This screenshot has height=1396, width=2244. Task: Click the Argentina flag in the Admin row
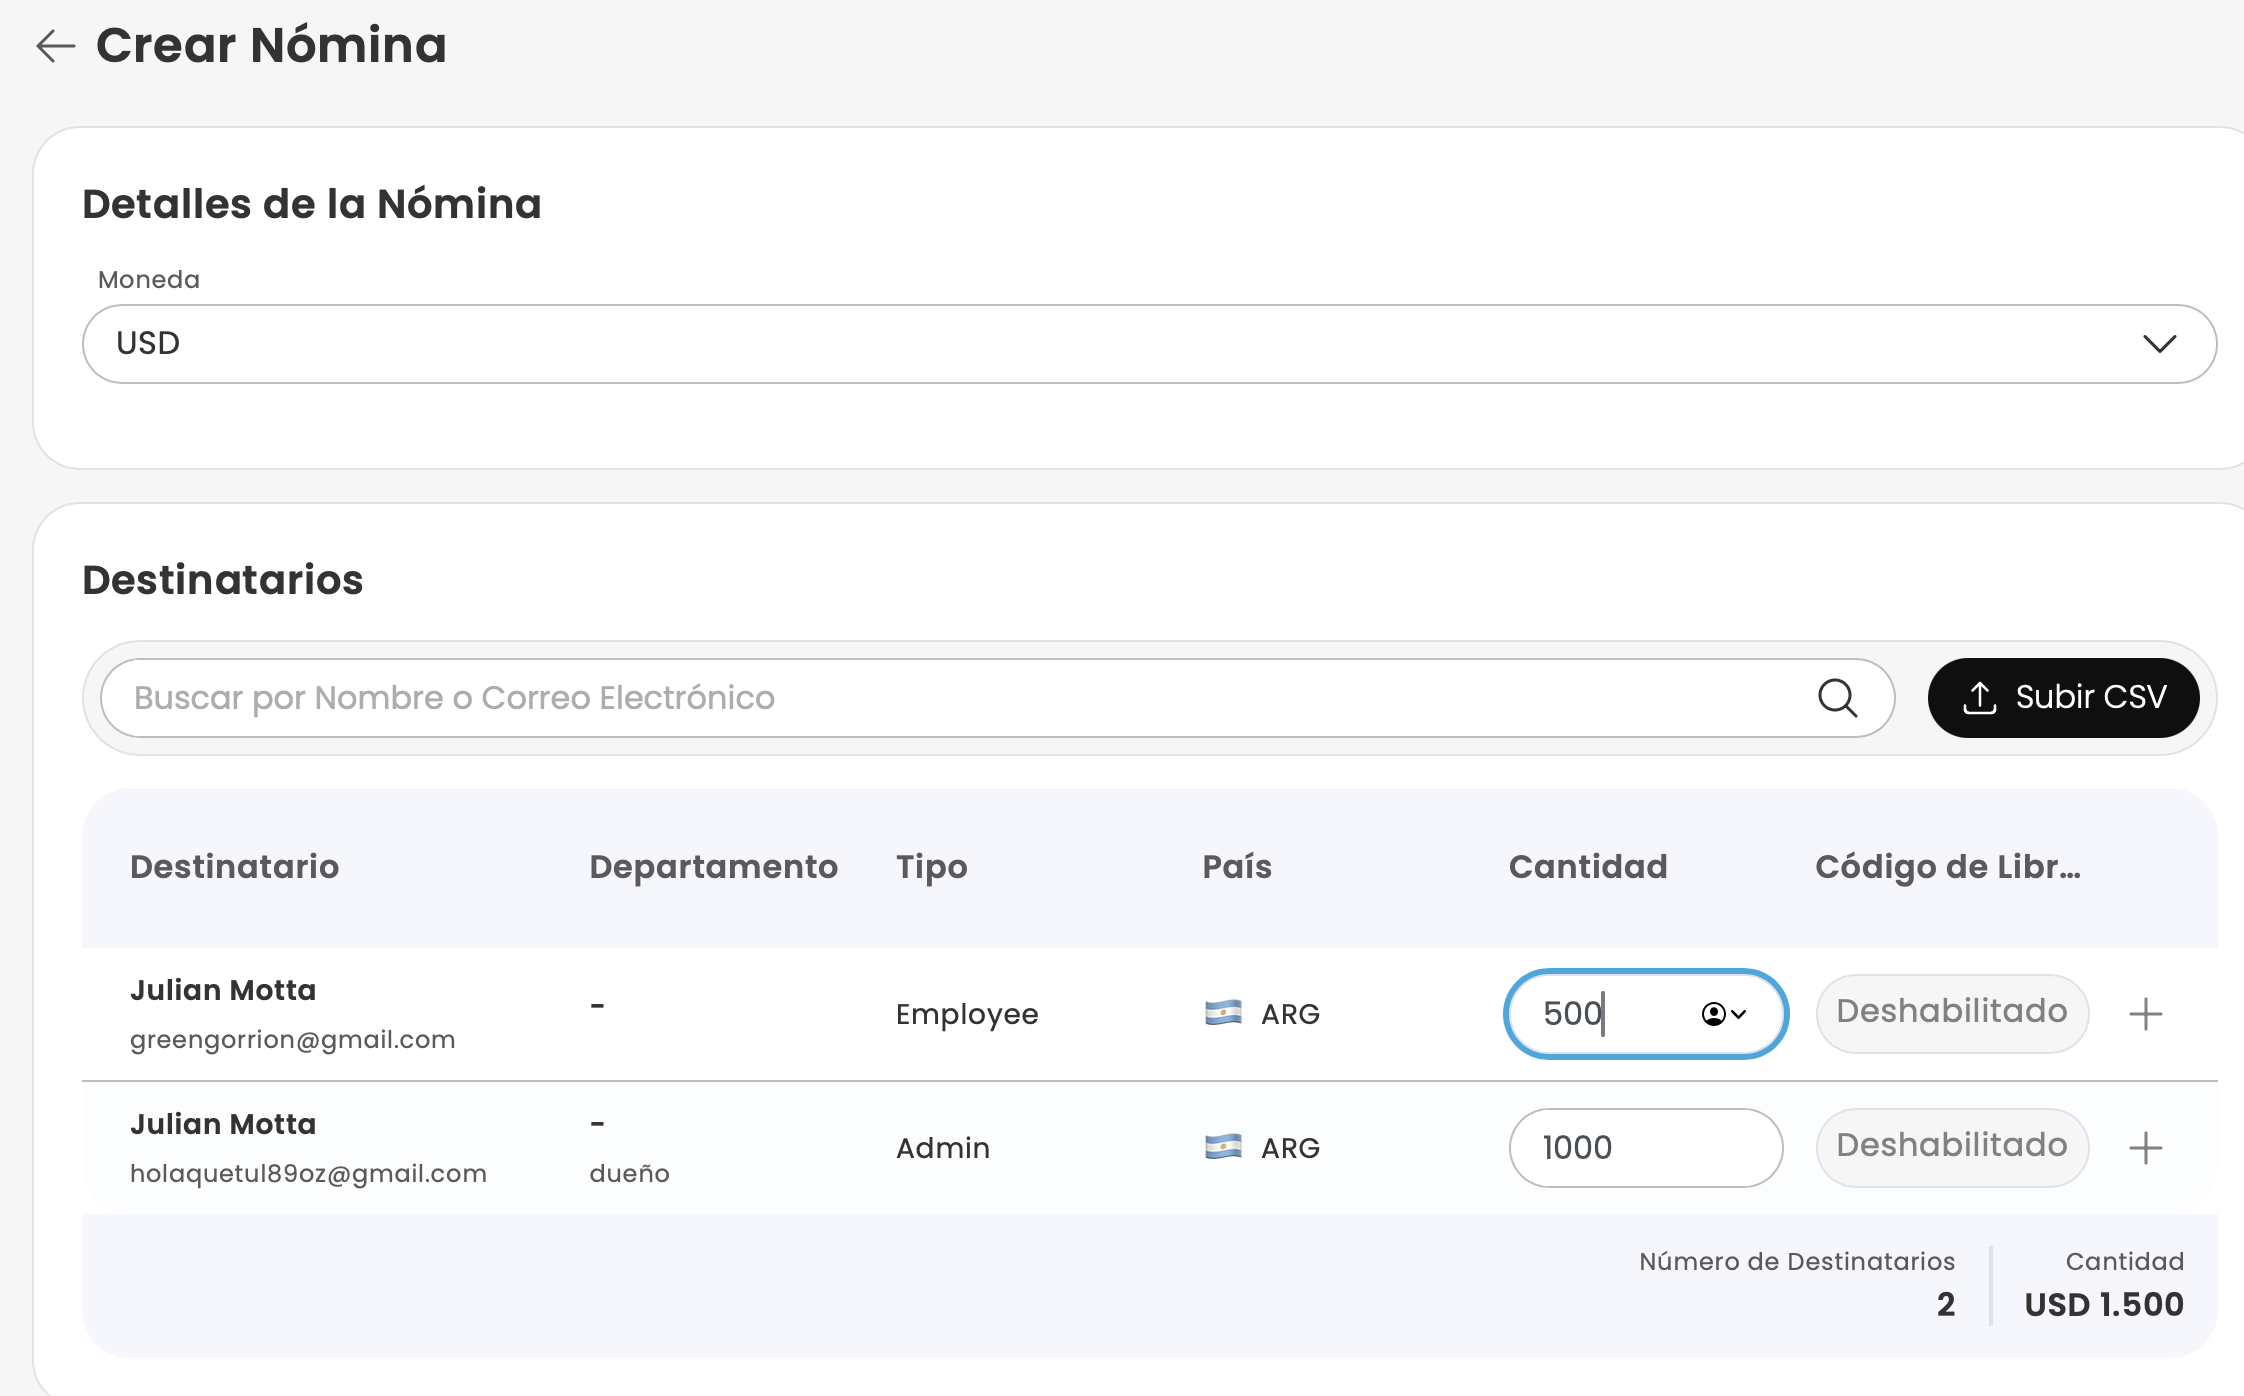1223,1147
